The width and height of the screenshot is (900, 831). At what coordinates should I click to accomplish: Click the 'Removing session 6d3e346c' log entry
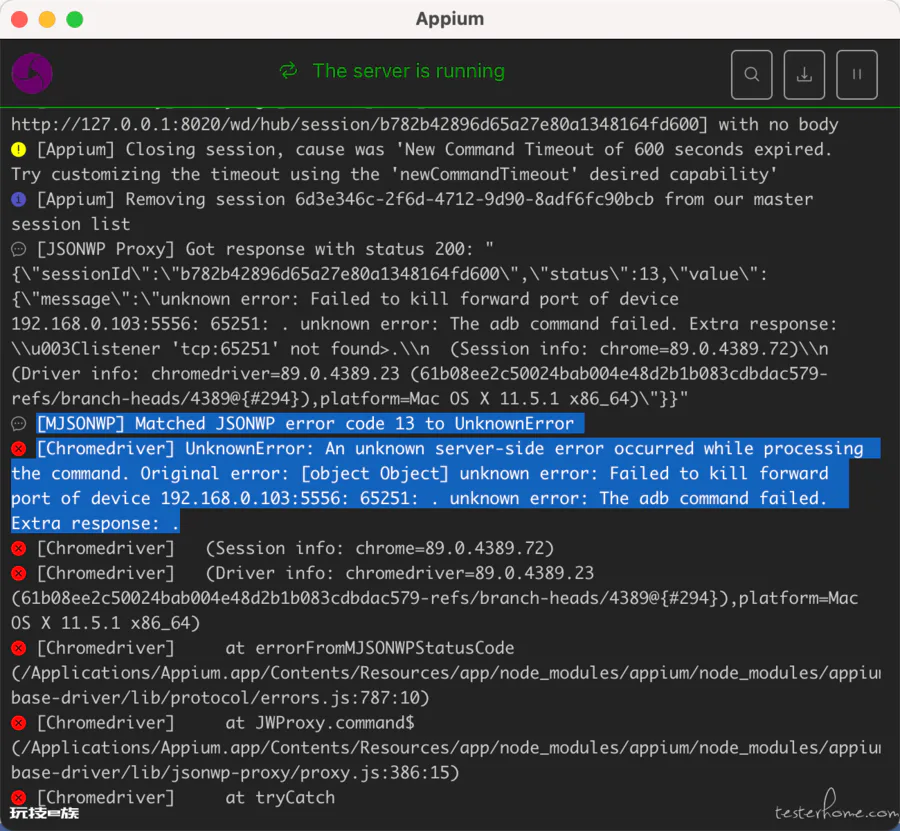(425, 200)
